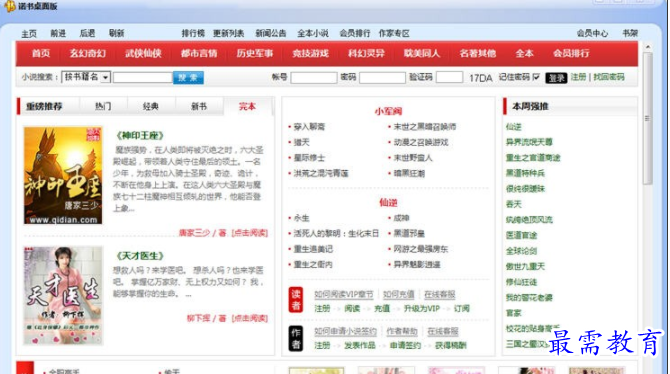Focus the novel search text field
Viewport: 670px width, 374px height.
143,77
